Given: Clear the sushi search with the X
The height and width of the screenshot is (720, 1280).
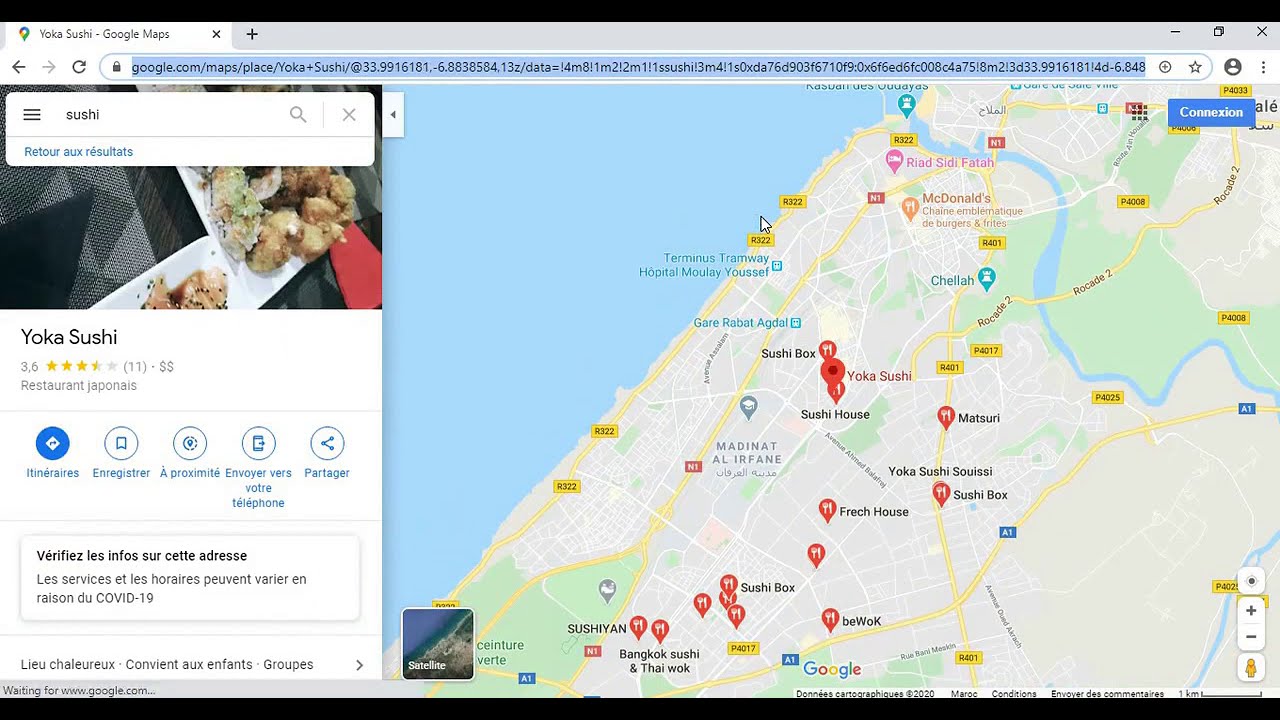Looking at the screenshot, I should pyautogui.click(x=349, y=115).
